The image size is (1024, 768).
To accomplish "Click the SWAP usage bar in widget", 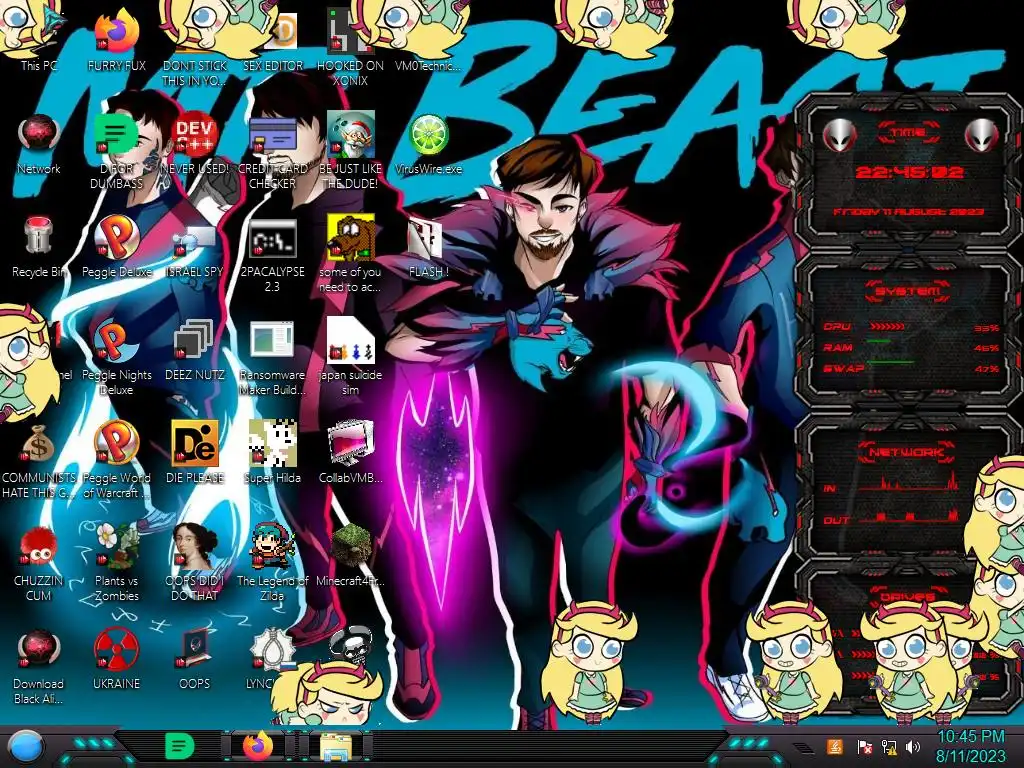I will pos(889,362).
